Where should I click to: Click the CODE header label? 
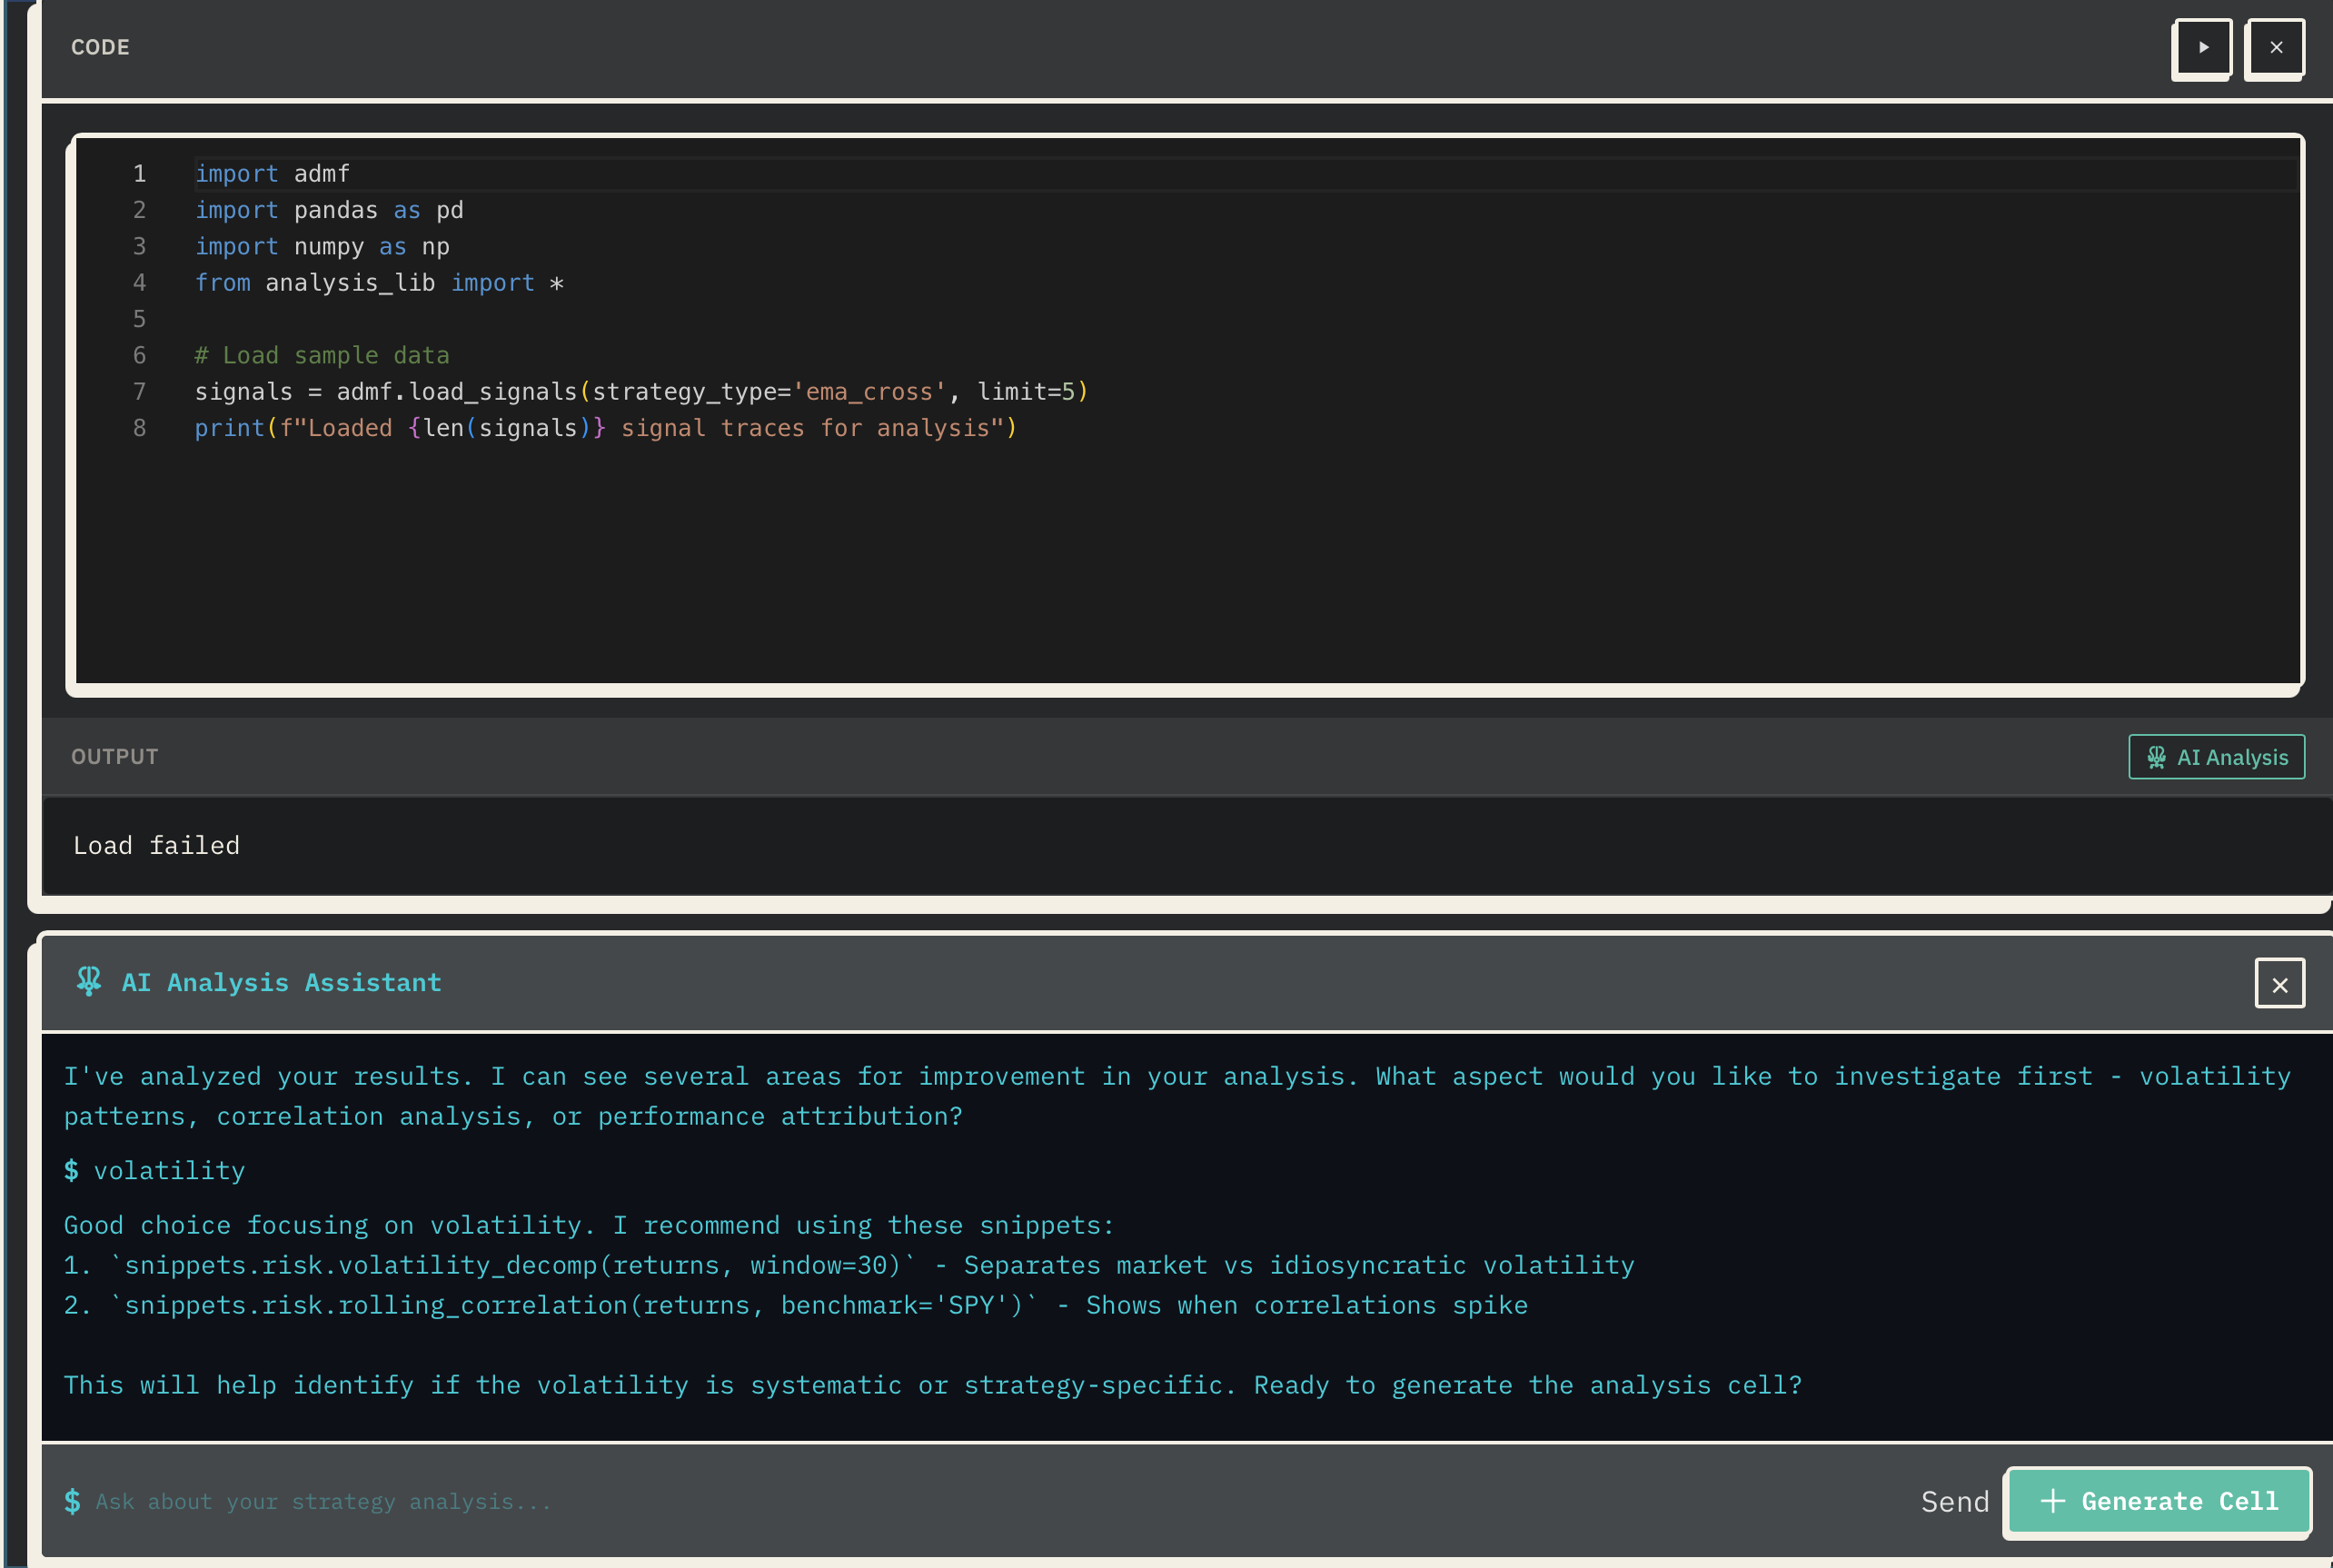click(x=100, y=47)
